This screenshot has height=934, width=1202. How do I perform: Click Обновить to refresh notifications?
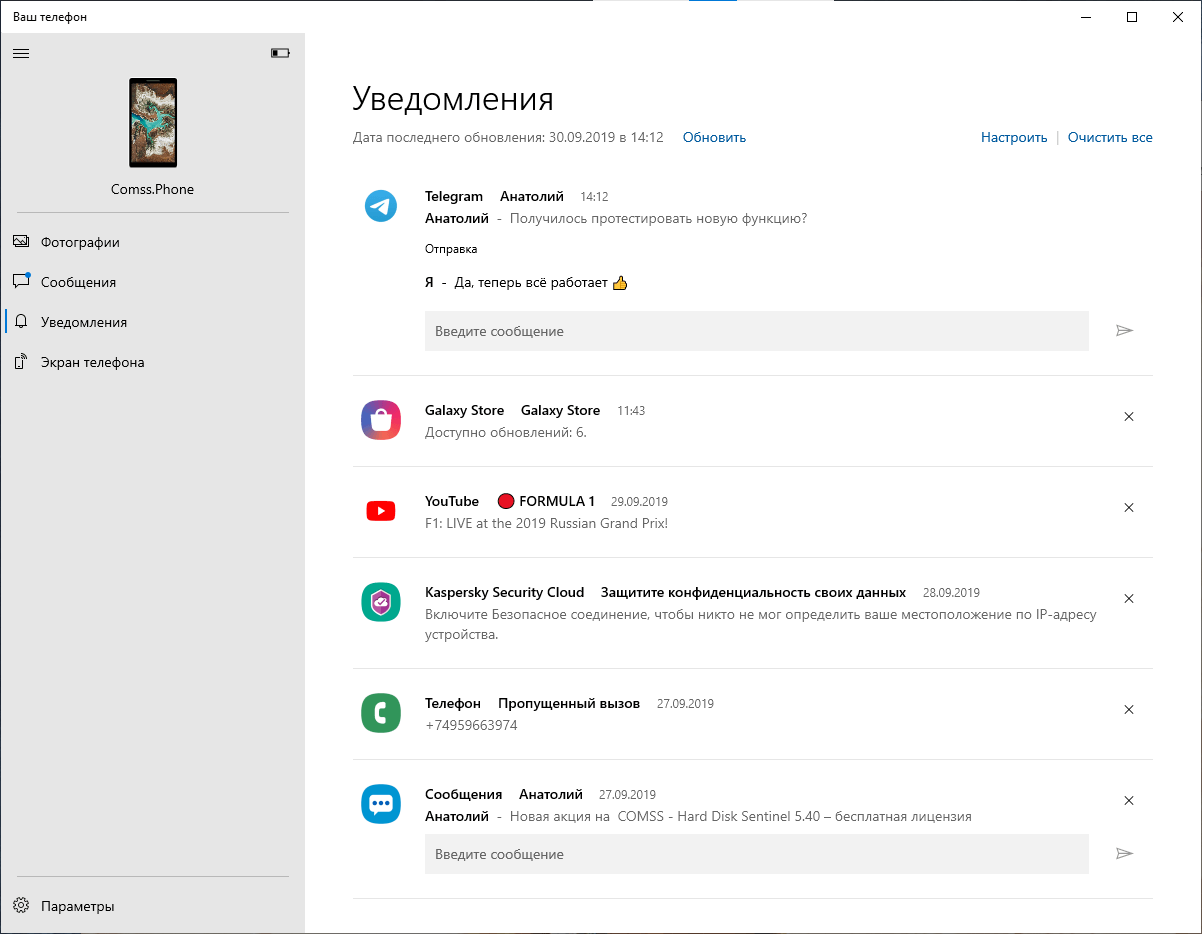[713, 137]
